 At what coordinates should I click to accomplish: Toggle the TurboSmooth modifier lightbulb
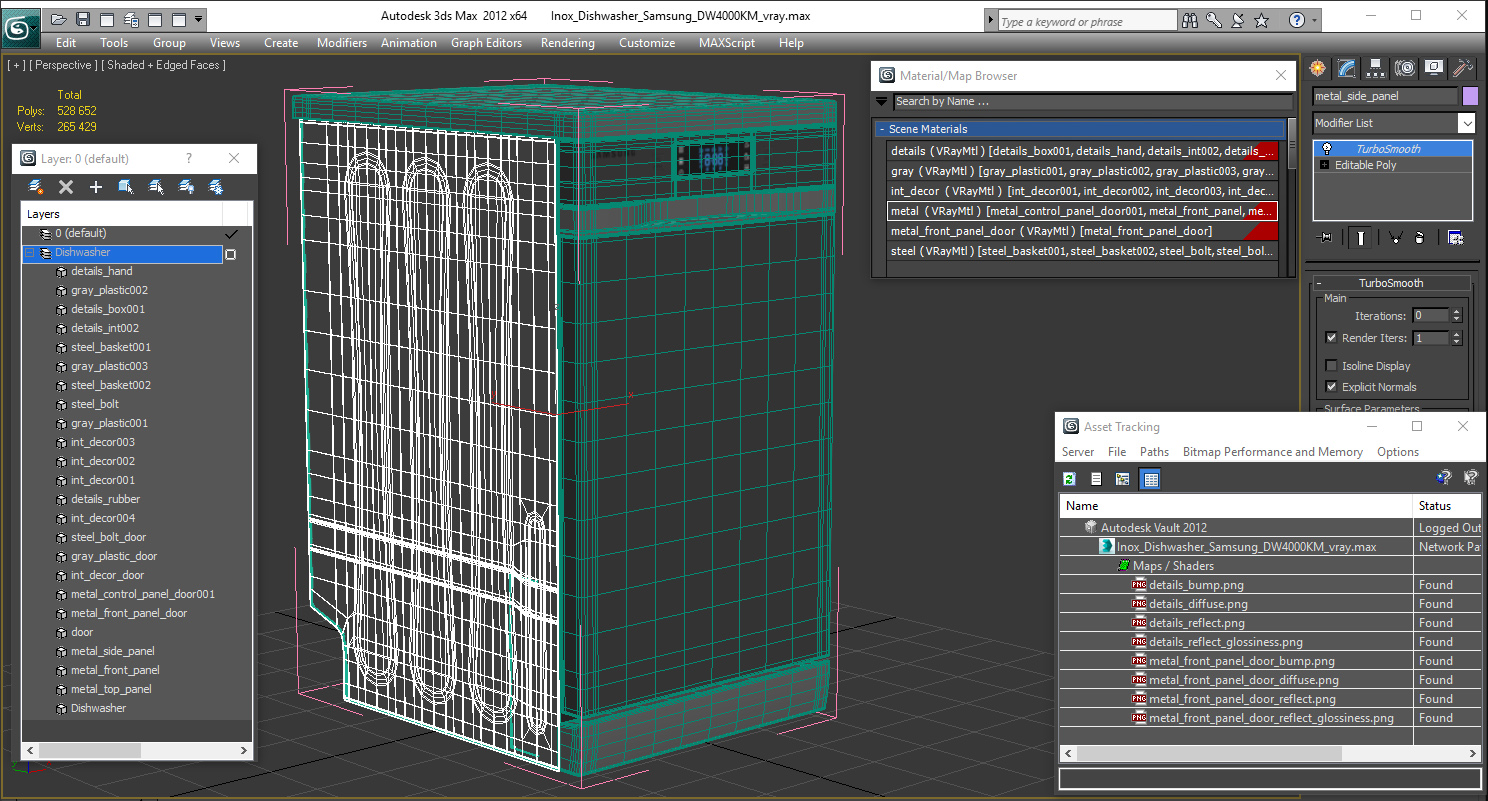(x=1326, y=149)
